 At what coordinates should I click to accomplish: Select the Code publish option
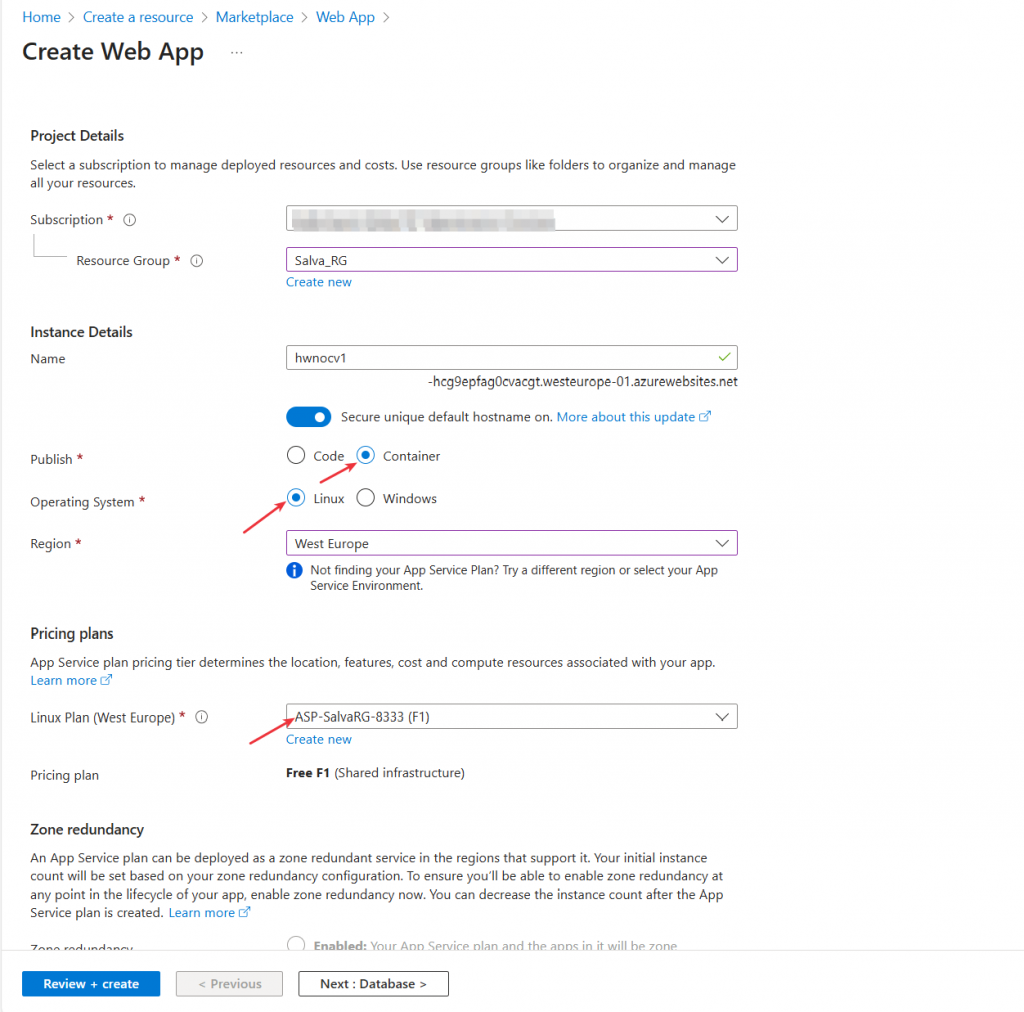(296, 456)
